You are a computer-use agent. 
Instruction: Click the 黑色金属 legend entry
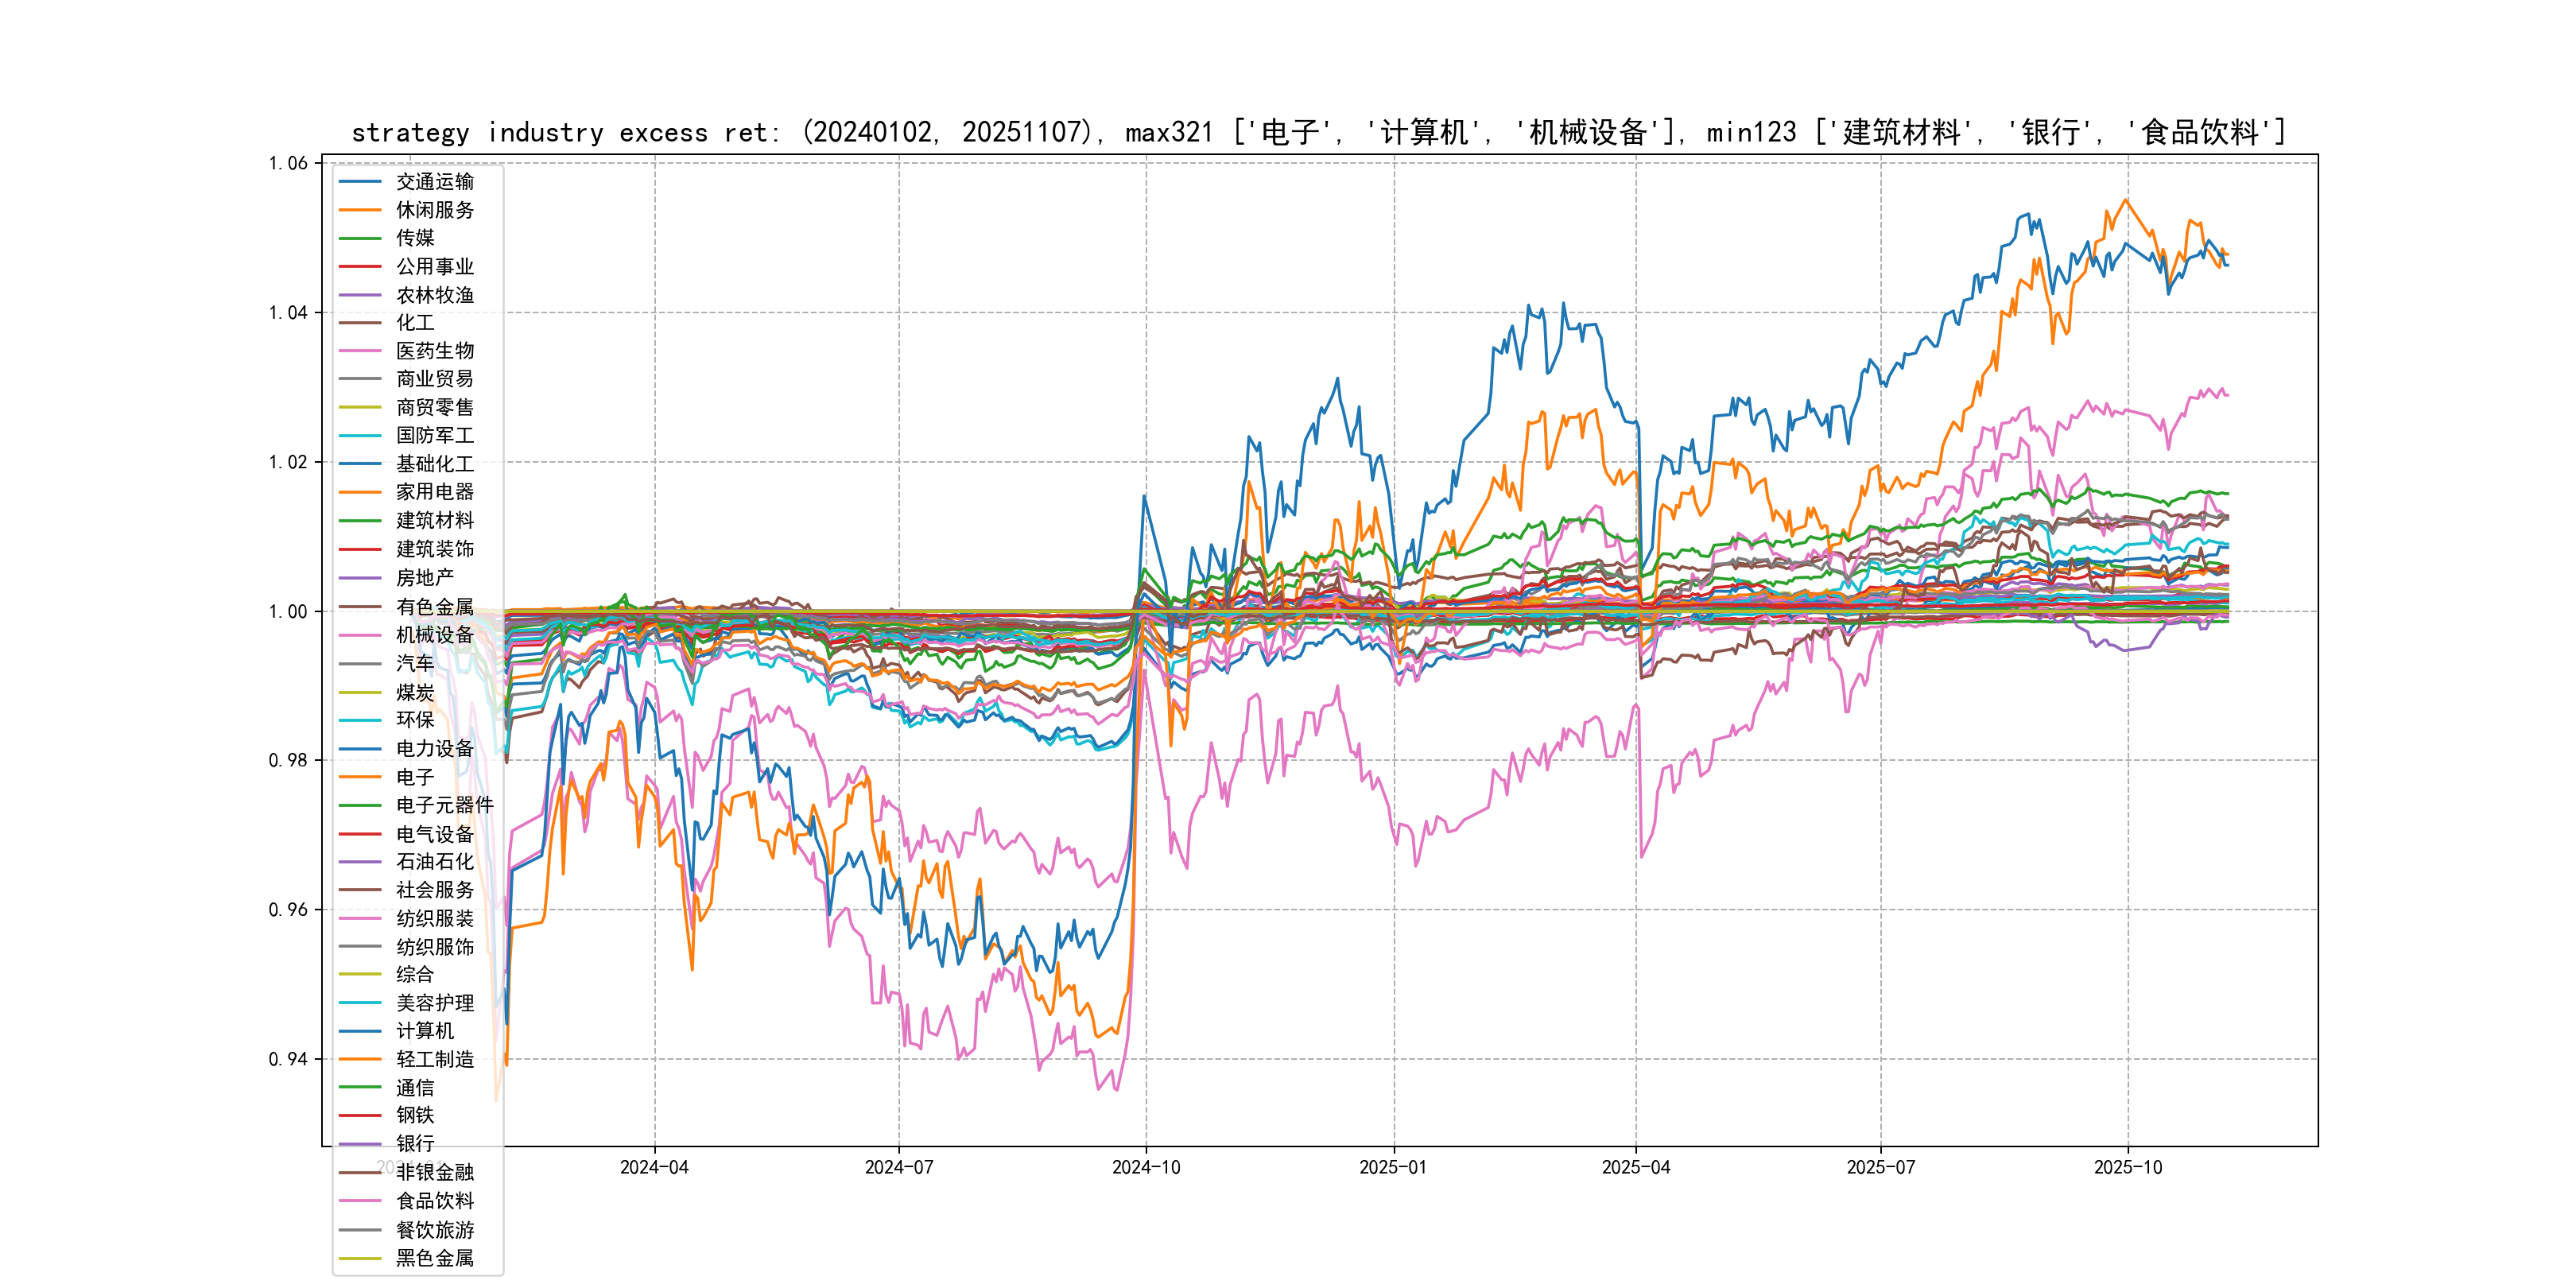[434, 1258]
